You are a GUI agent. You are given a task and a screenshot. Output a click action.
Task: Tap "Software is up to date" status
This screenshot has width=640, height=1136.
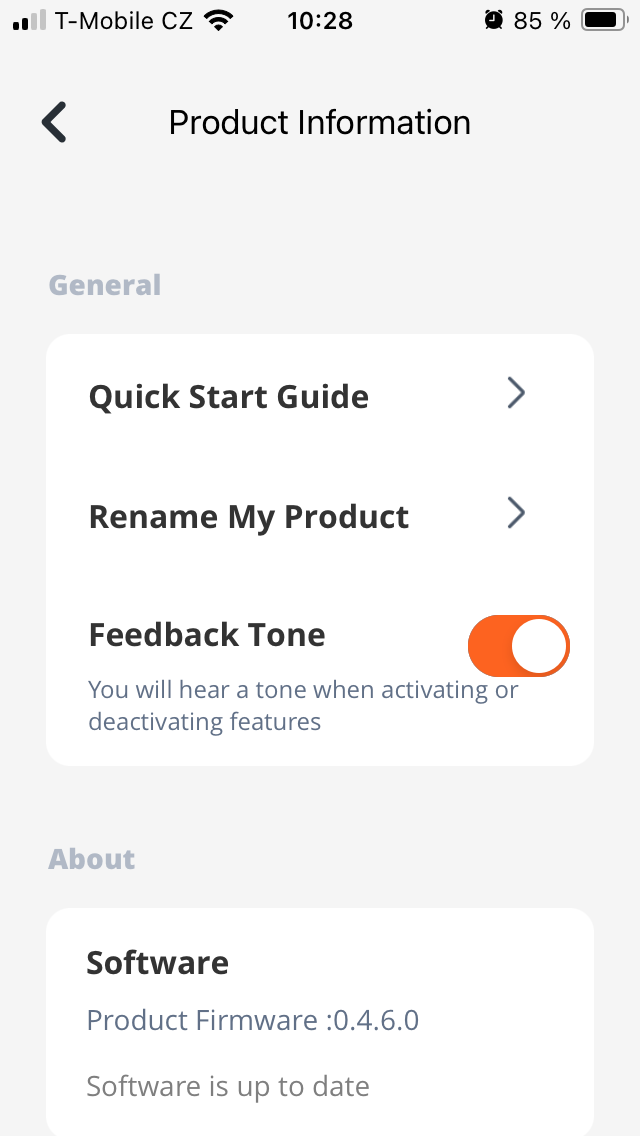coord(228,1085)
